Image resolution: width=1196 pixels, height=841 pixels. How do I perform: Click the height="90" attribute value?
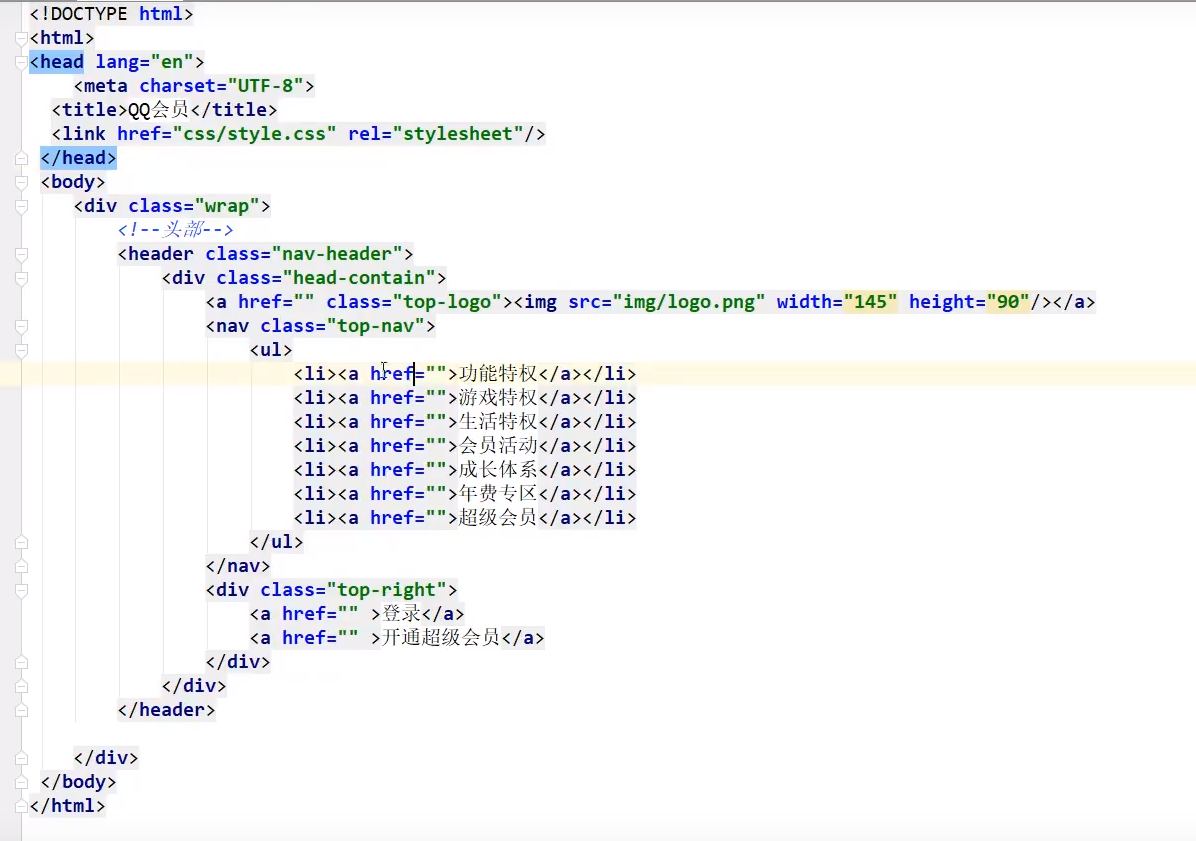tap(1008, 302)
